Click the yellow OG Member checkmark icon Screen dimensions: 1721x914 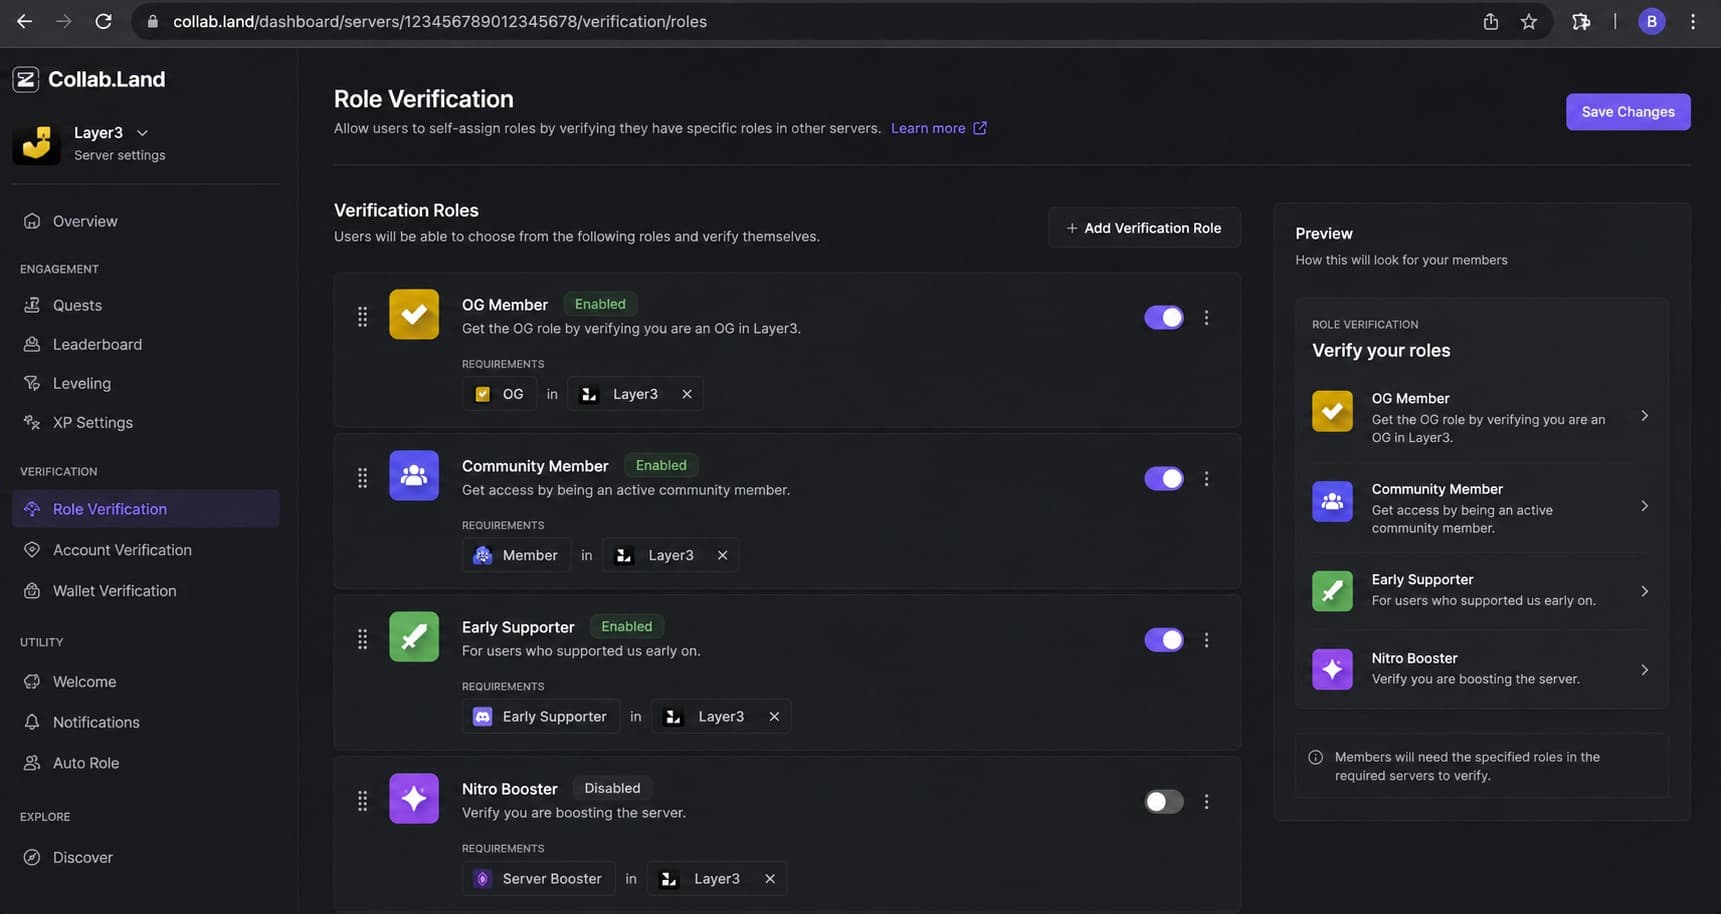414,314
